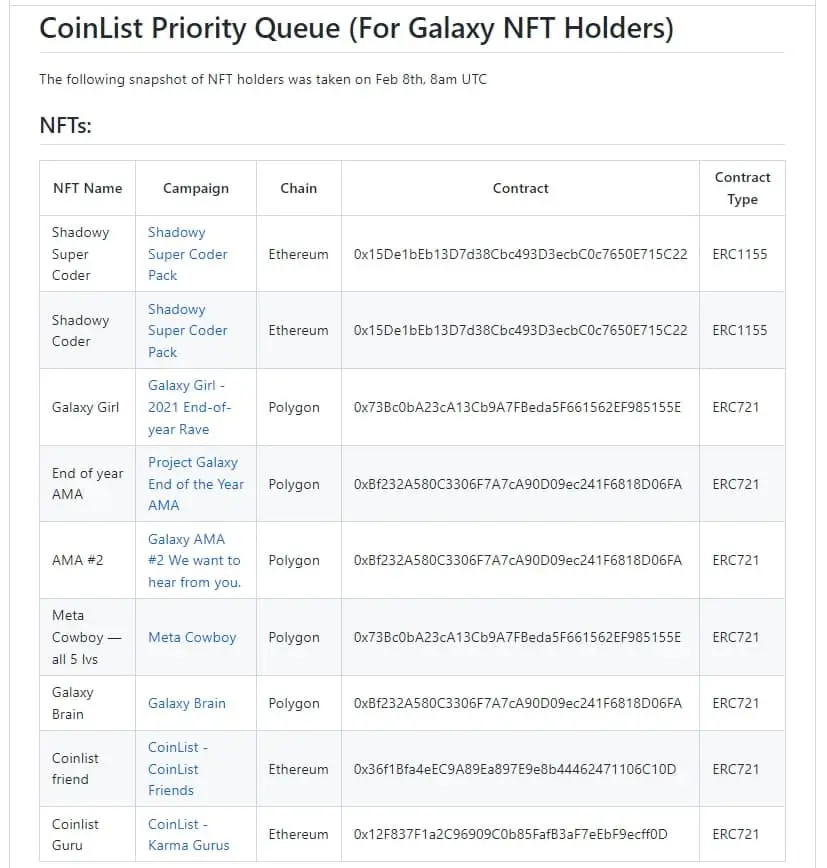The height and width of the screenshot is (868, 827).
Task: Open CoinList - CoinList Friends link
Action: [x=178, y=768]
